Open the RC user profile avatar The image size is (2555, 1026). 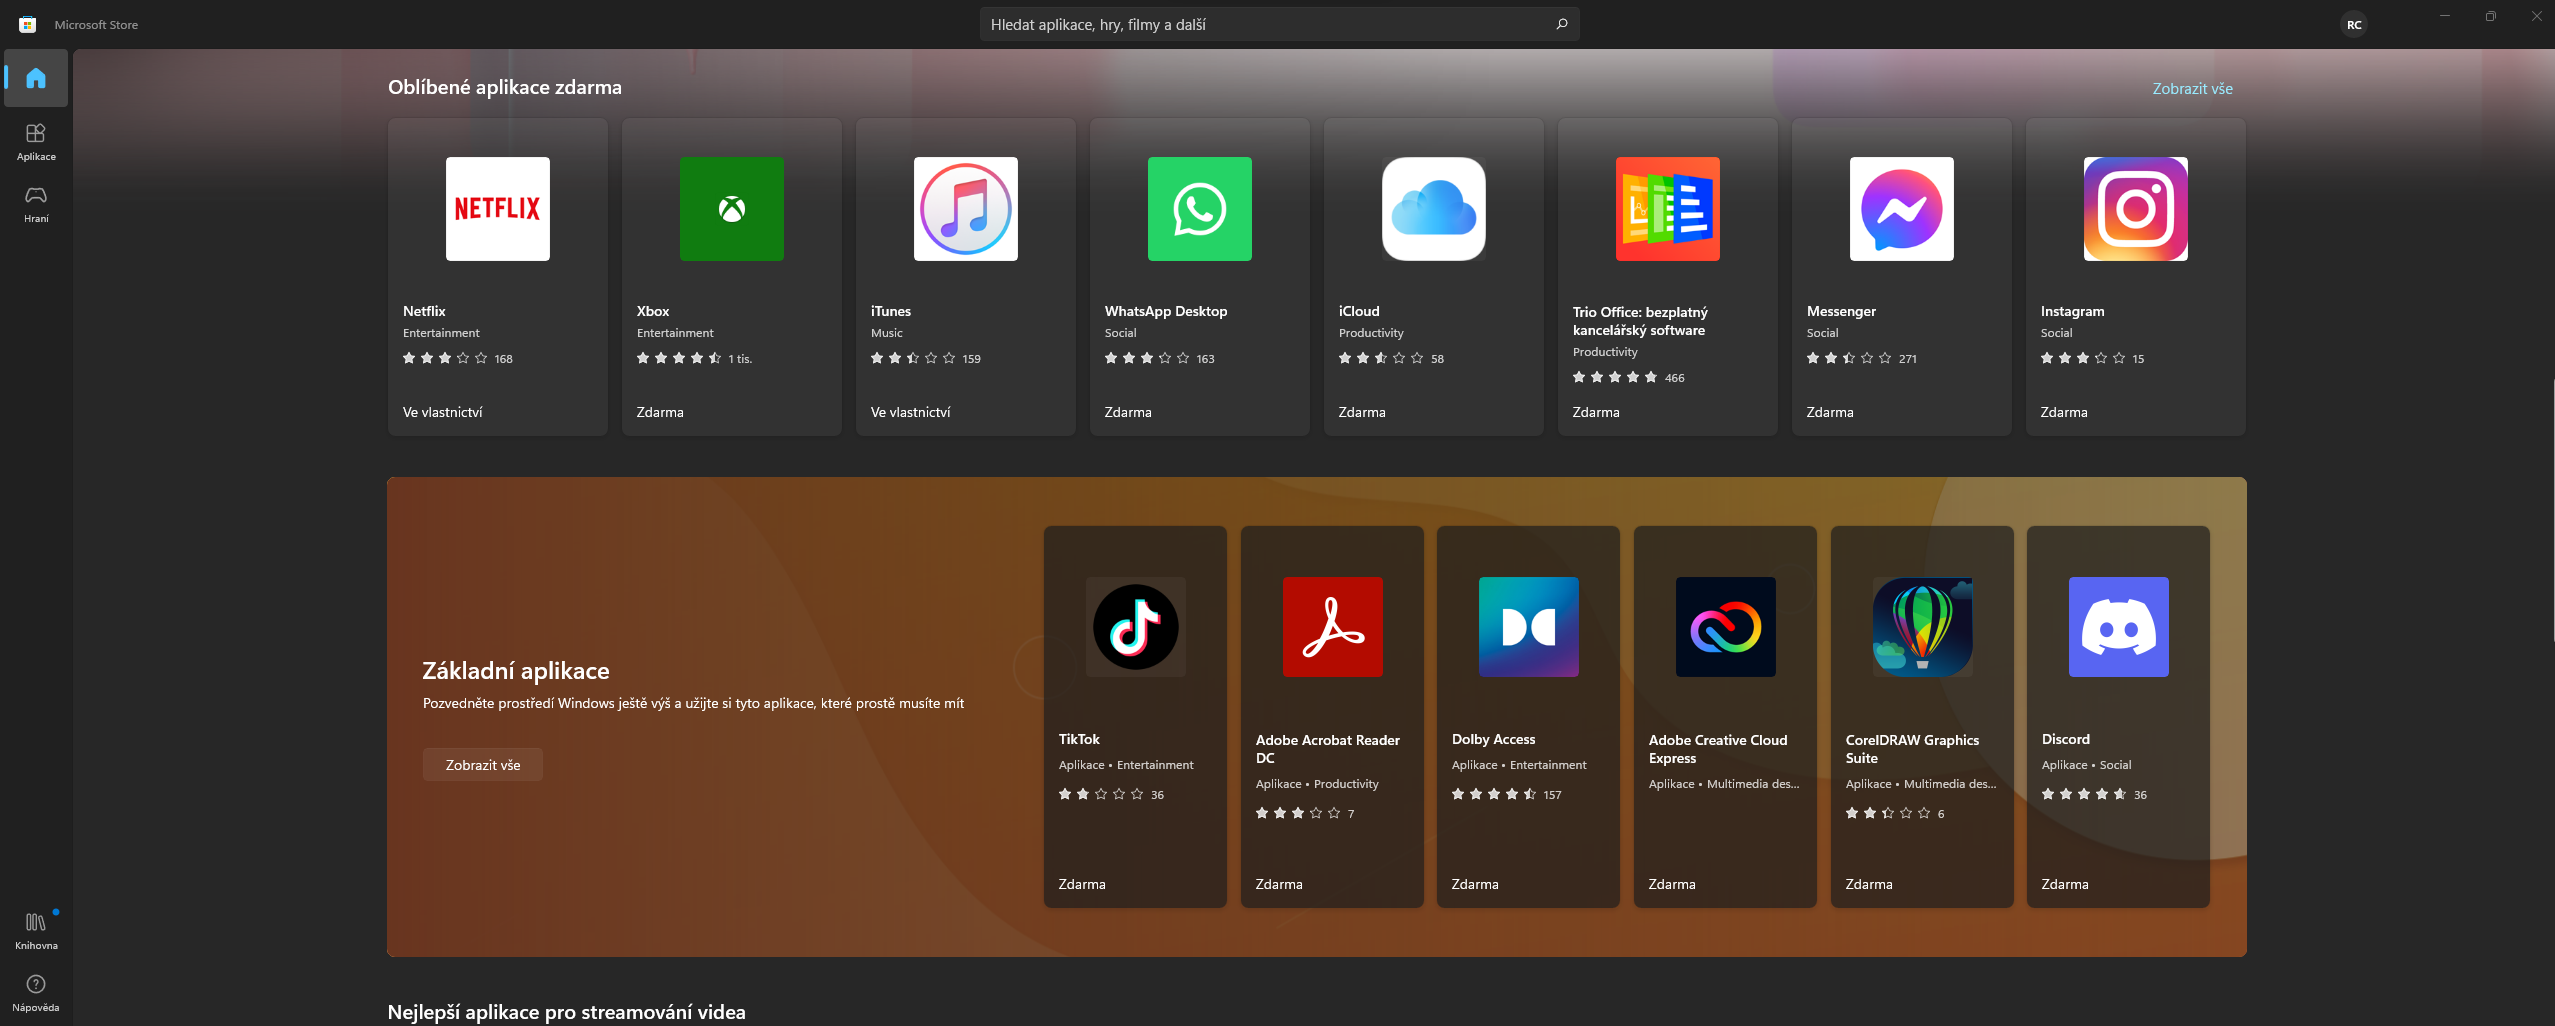2354,24
